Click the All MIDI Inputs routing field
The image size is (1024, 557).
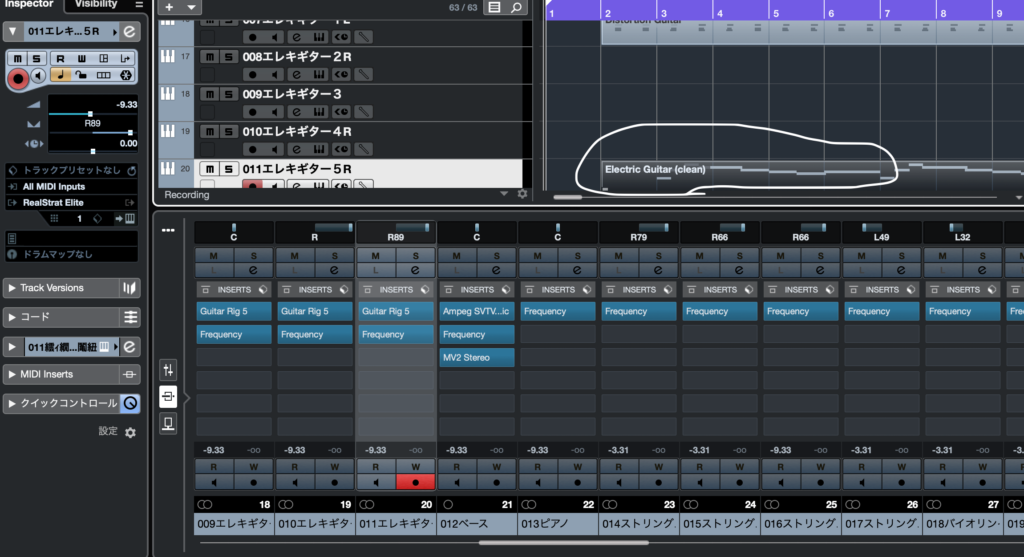(70, 187)
